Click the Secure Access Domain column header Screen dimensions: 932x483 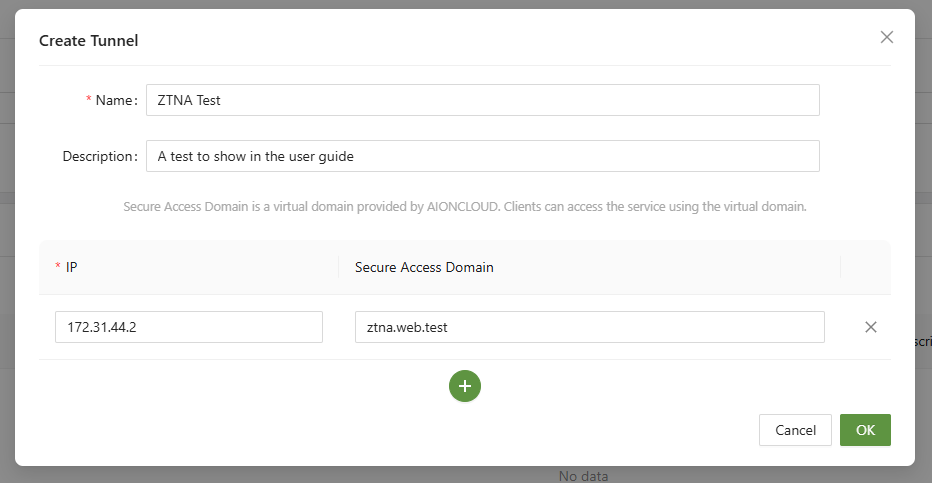[424, 267]
